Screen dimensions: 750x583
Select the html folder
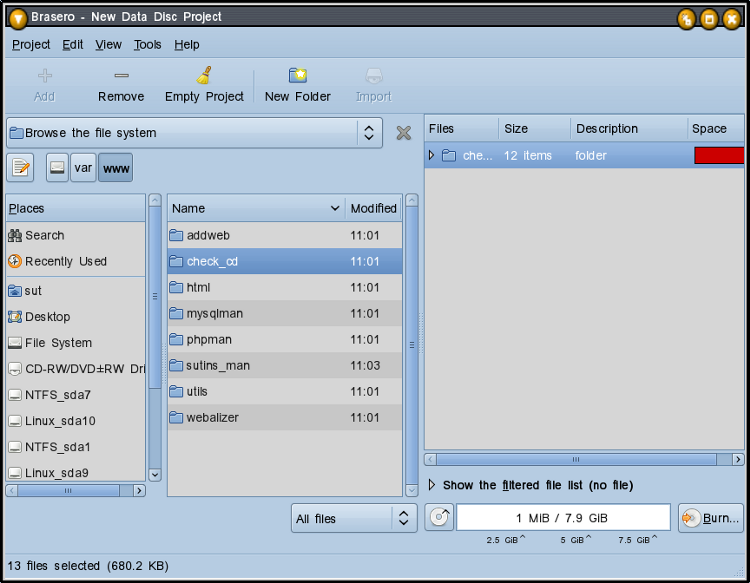285,287
